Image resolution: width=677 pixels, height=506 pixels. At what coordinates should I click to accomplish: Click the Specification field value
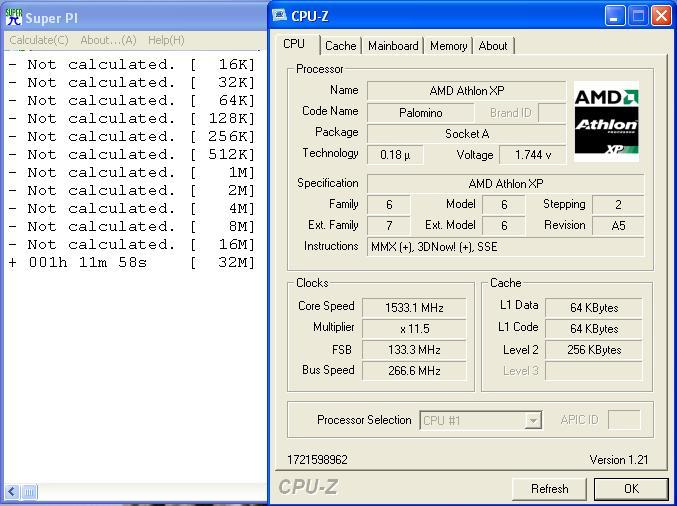506,184
